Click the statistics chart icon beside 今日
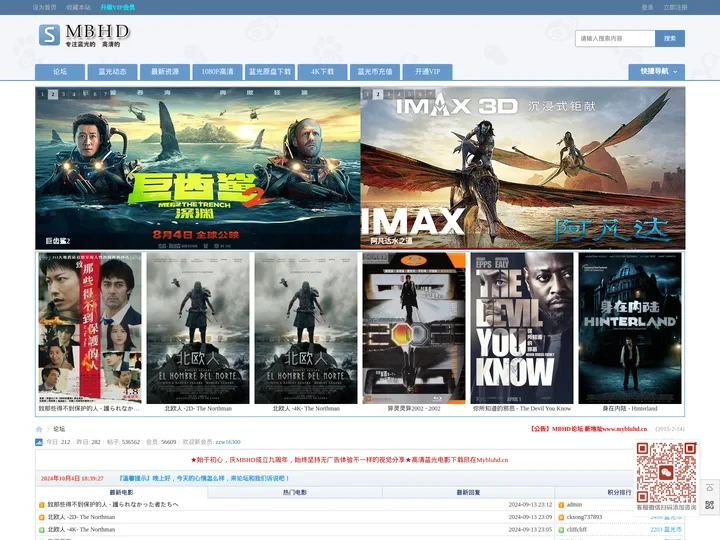Viewport: 720px width, 540px height. (x=39, y=442)
